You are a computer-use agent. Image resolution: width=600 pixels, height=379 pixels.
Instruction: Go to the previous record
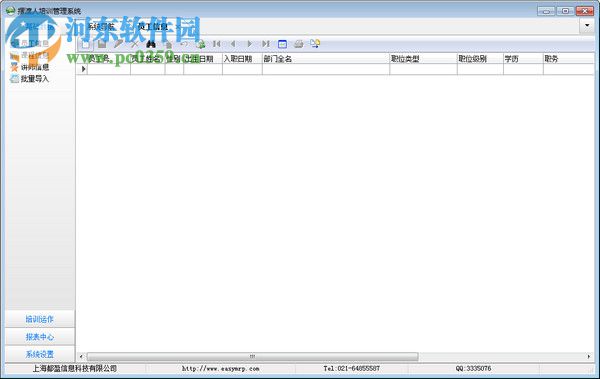[233, 44]
